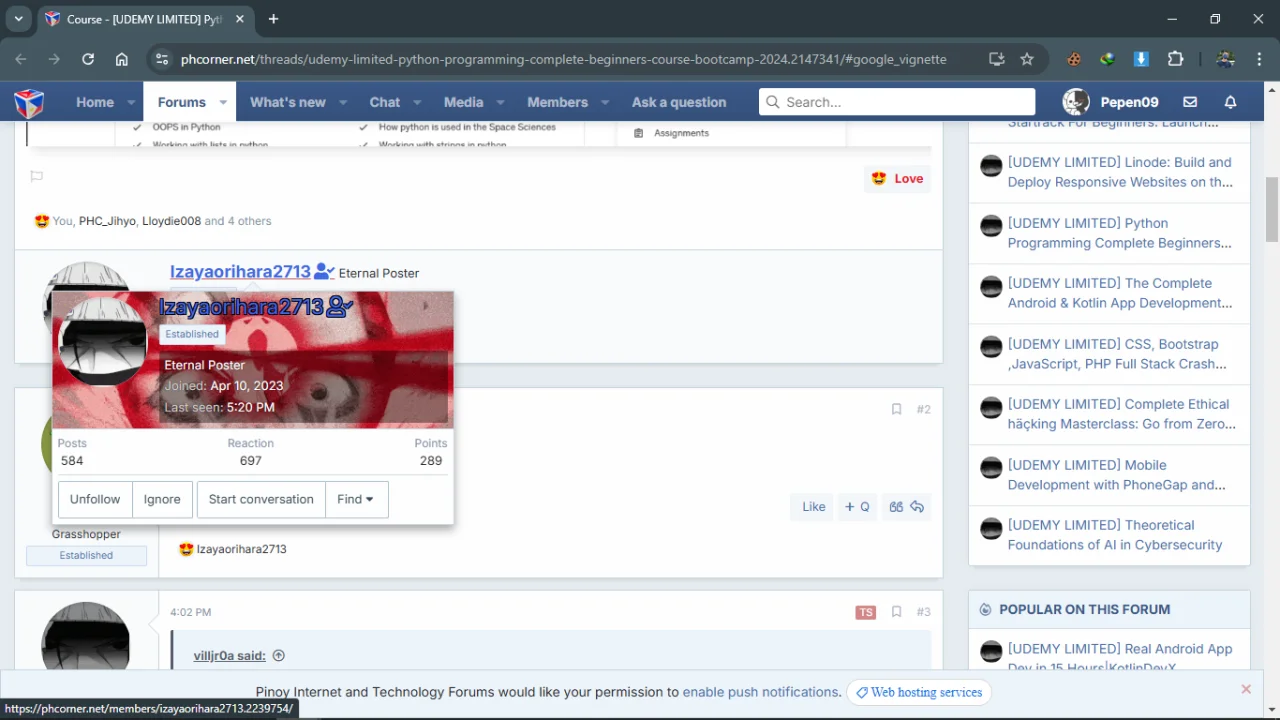The image size is (1280, 720).
Task: Click the PHCorner site logo
Action: (x=29, y=102)
